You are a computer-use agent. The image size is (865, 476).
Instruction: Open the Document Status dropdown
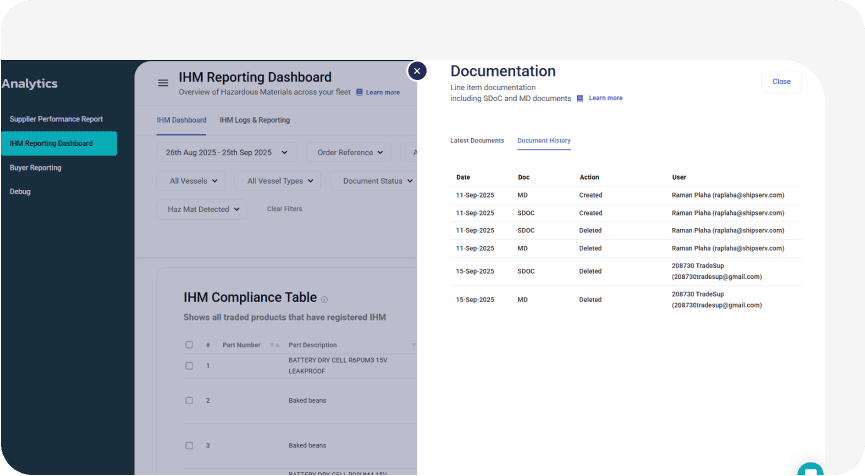373,181
